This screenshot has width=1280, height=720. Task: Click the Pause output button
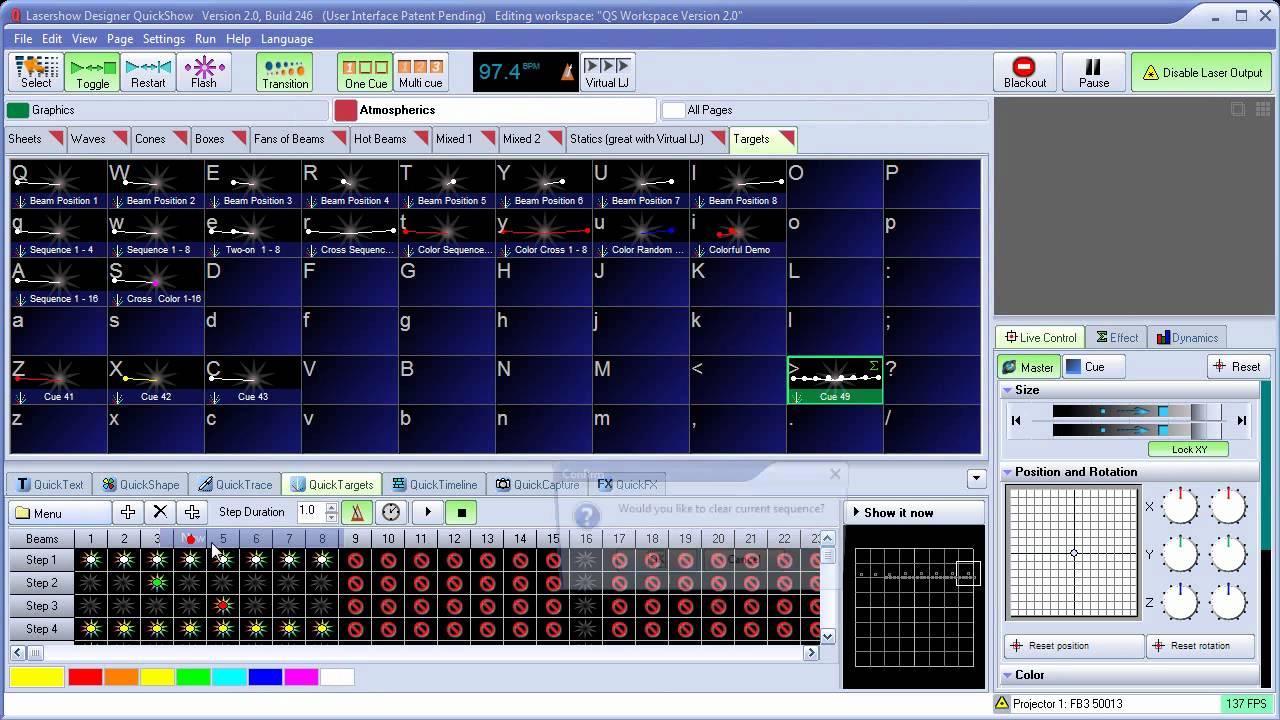[x=1094, y=72]
